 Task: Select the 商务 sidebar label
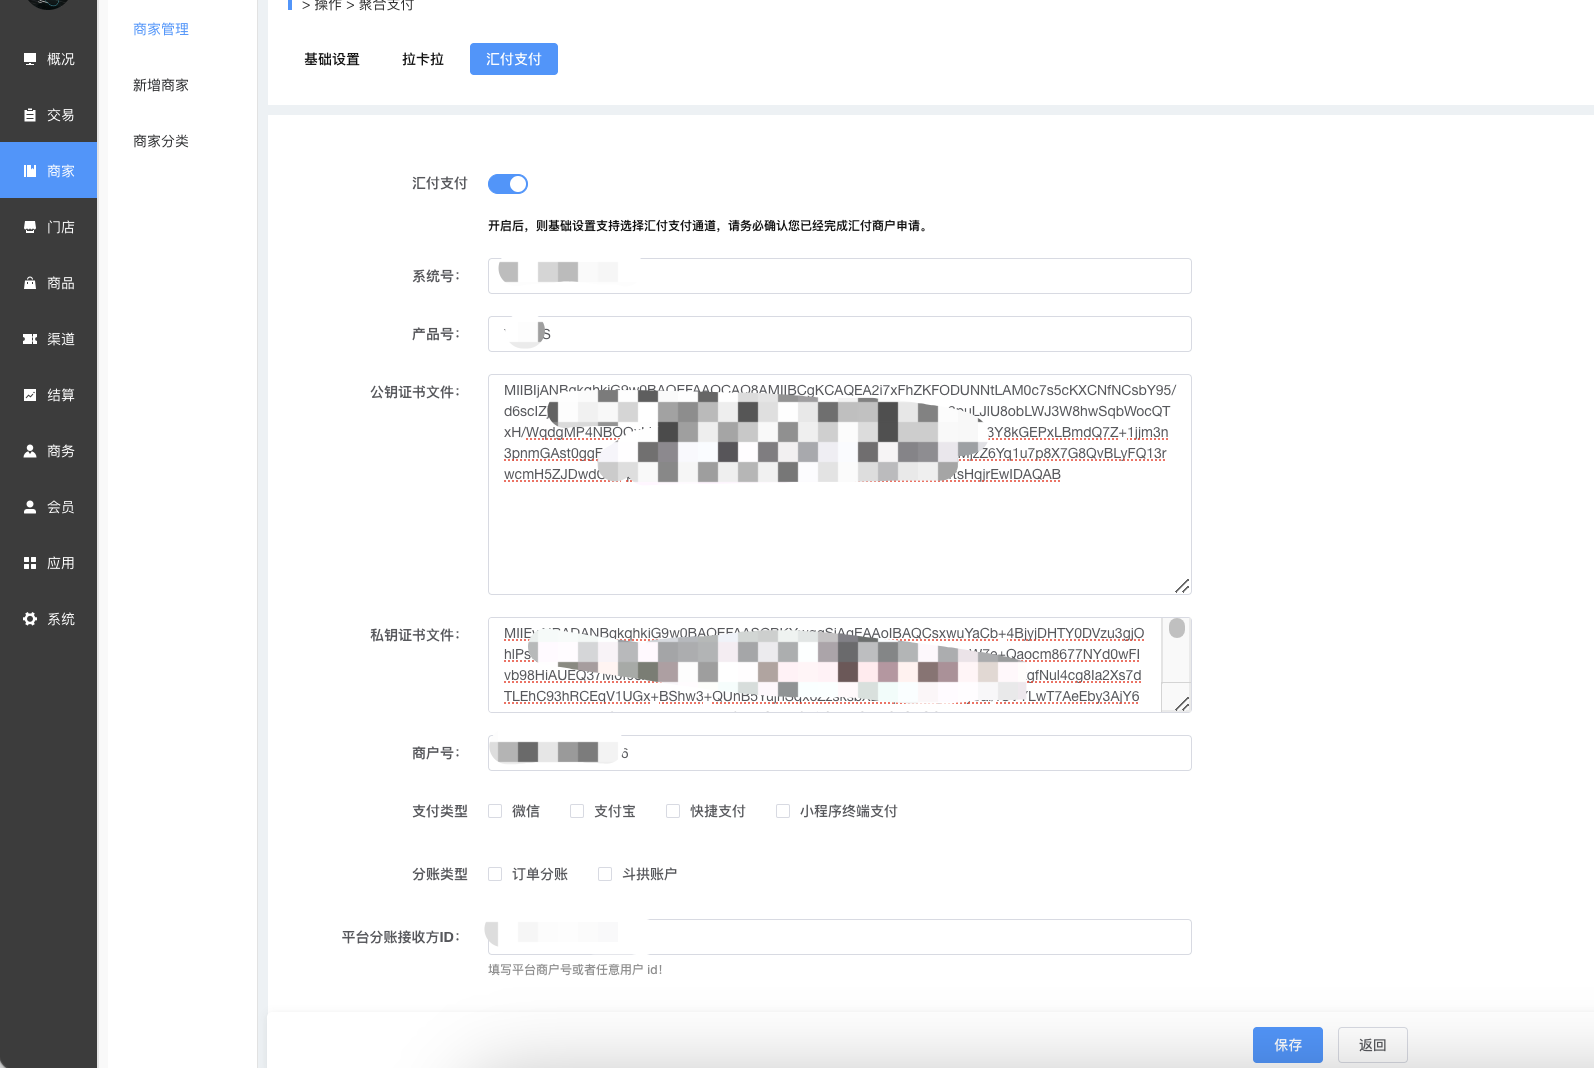pos(61,451)
